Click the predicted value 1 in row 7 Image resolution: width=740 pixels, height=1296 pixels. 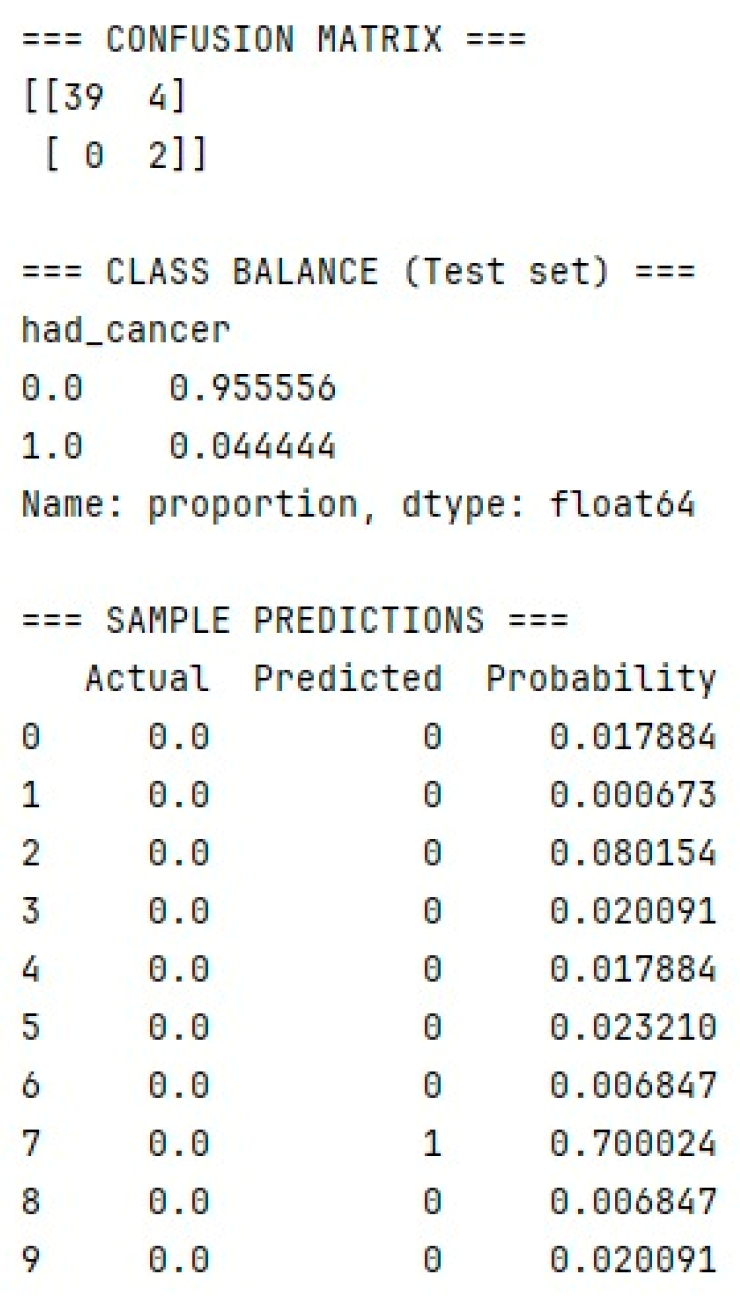(431, 1145)
